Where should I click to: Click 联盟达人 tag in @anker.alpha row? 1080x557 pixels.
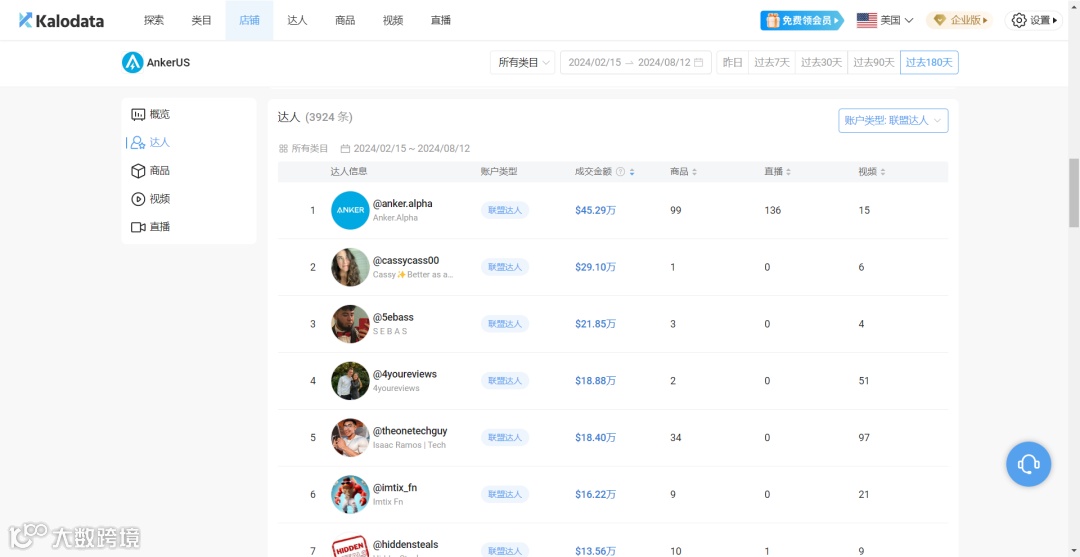click(505, 210)
